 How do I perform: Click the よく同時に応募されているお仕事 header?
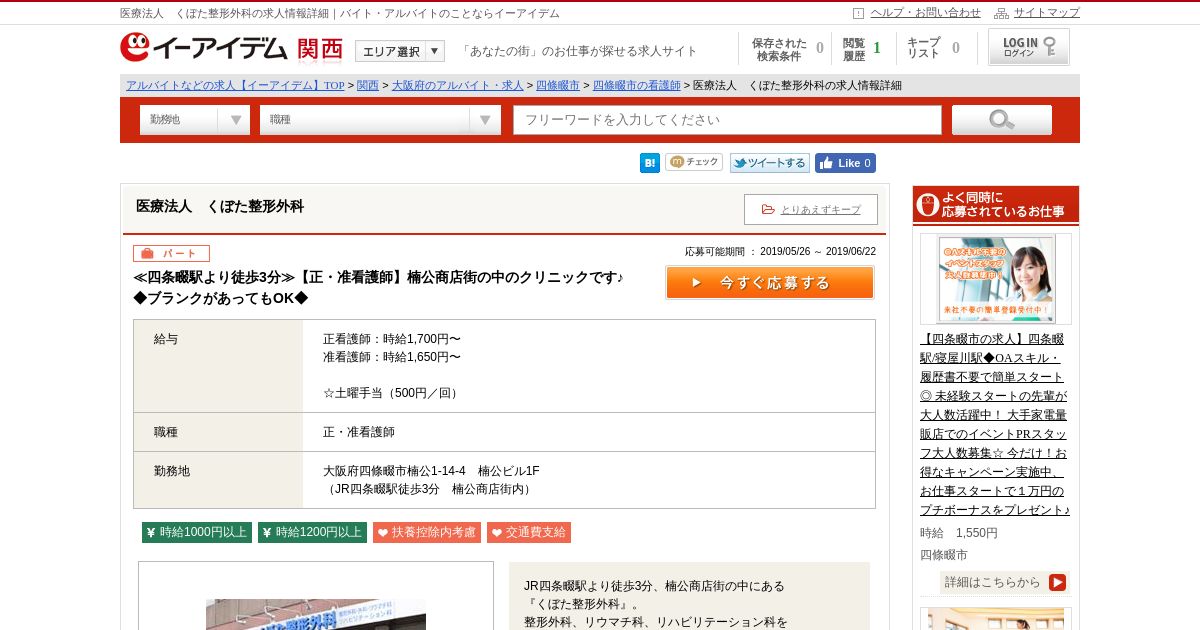(x=996, y=205)
